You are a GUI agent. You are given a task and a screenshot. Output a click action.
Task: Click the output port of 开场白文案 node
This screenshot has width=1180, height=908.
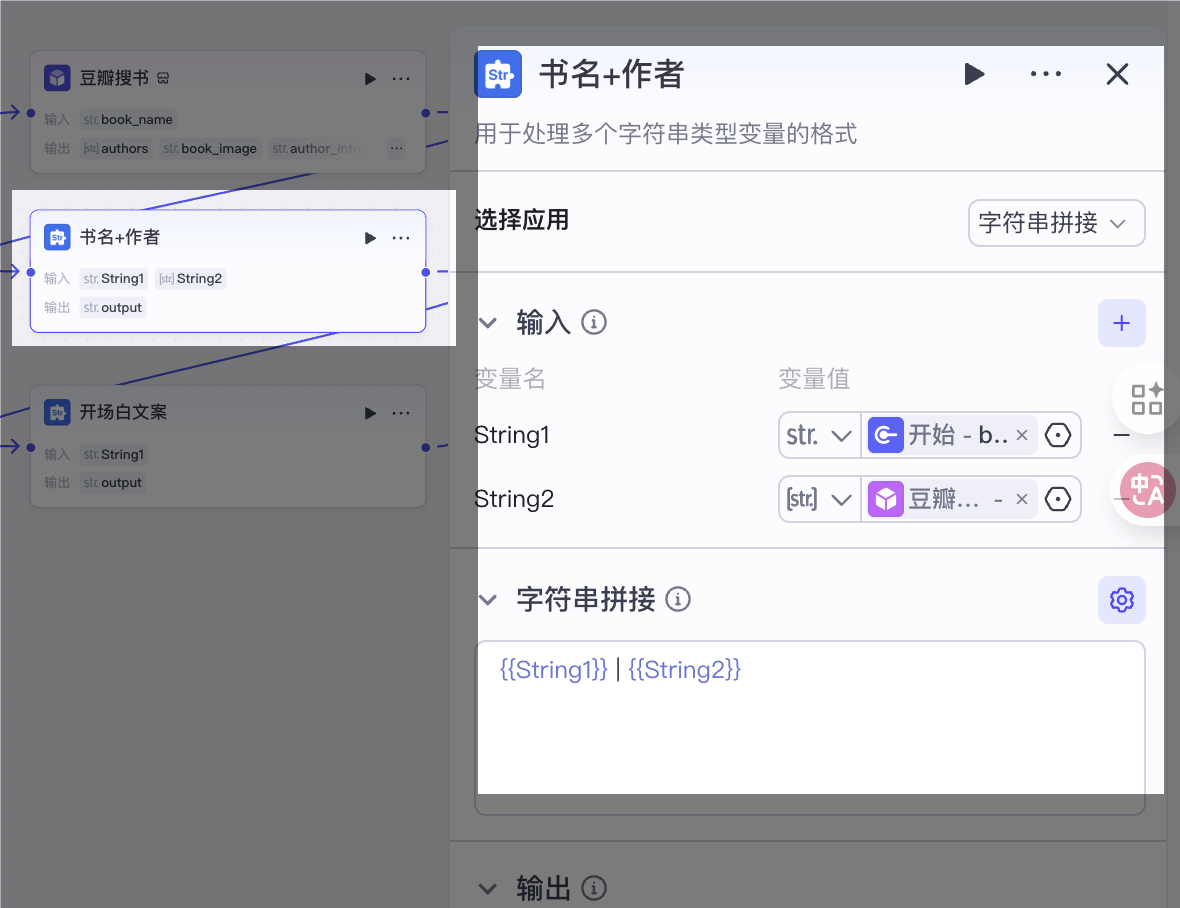[x=426, y=448]
